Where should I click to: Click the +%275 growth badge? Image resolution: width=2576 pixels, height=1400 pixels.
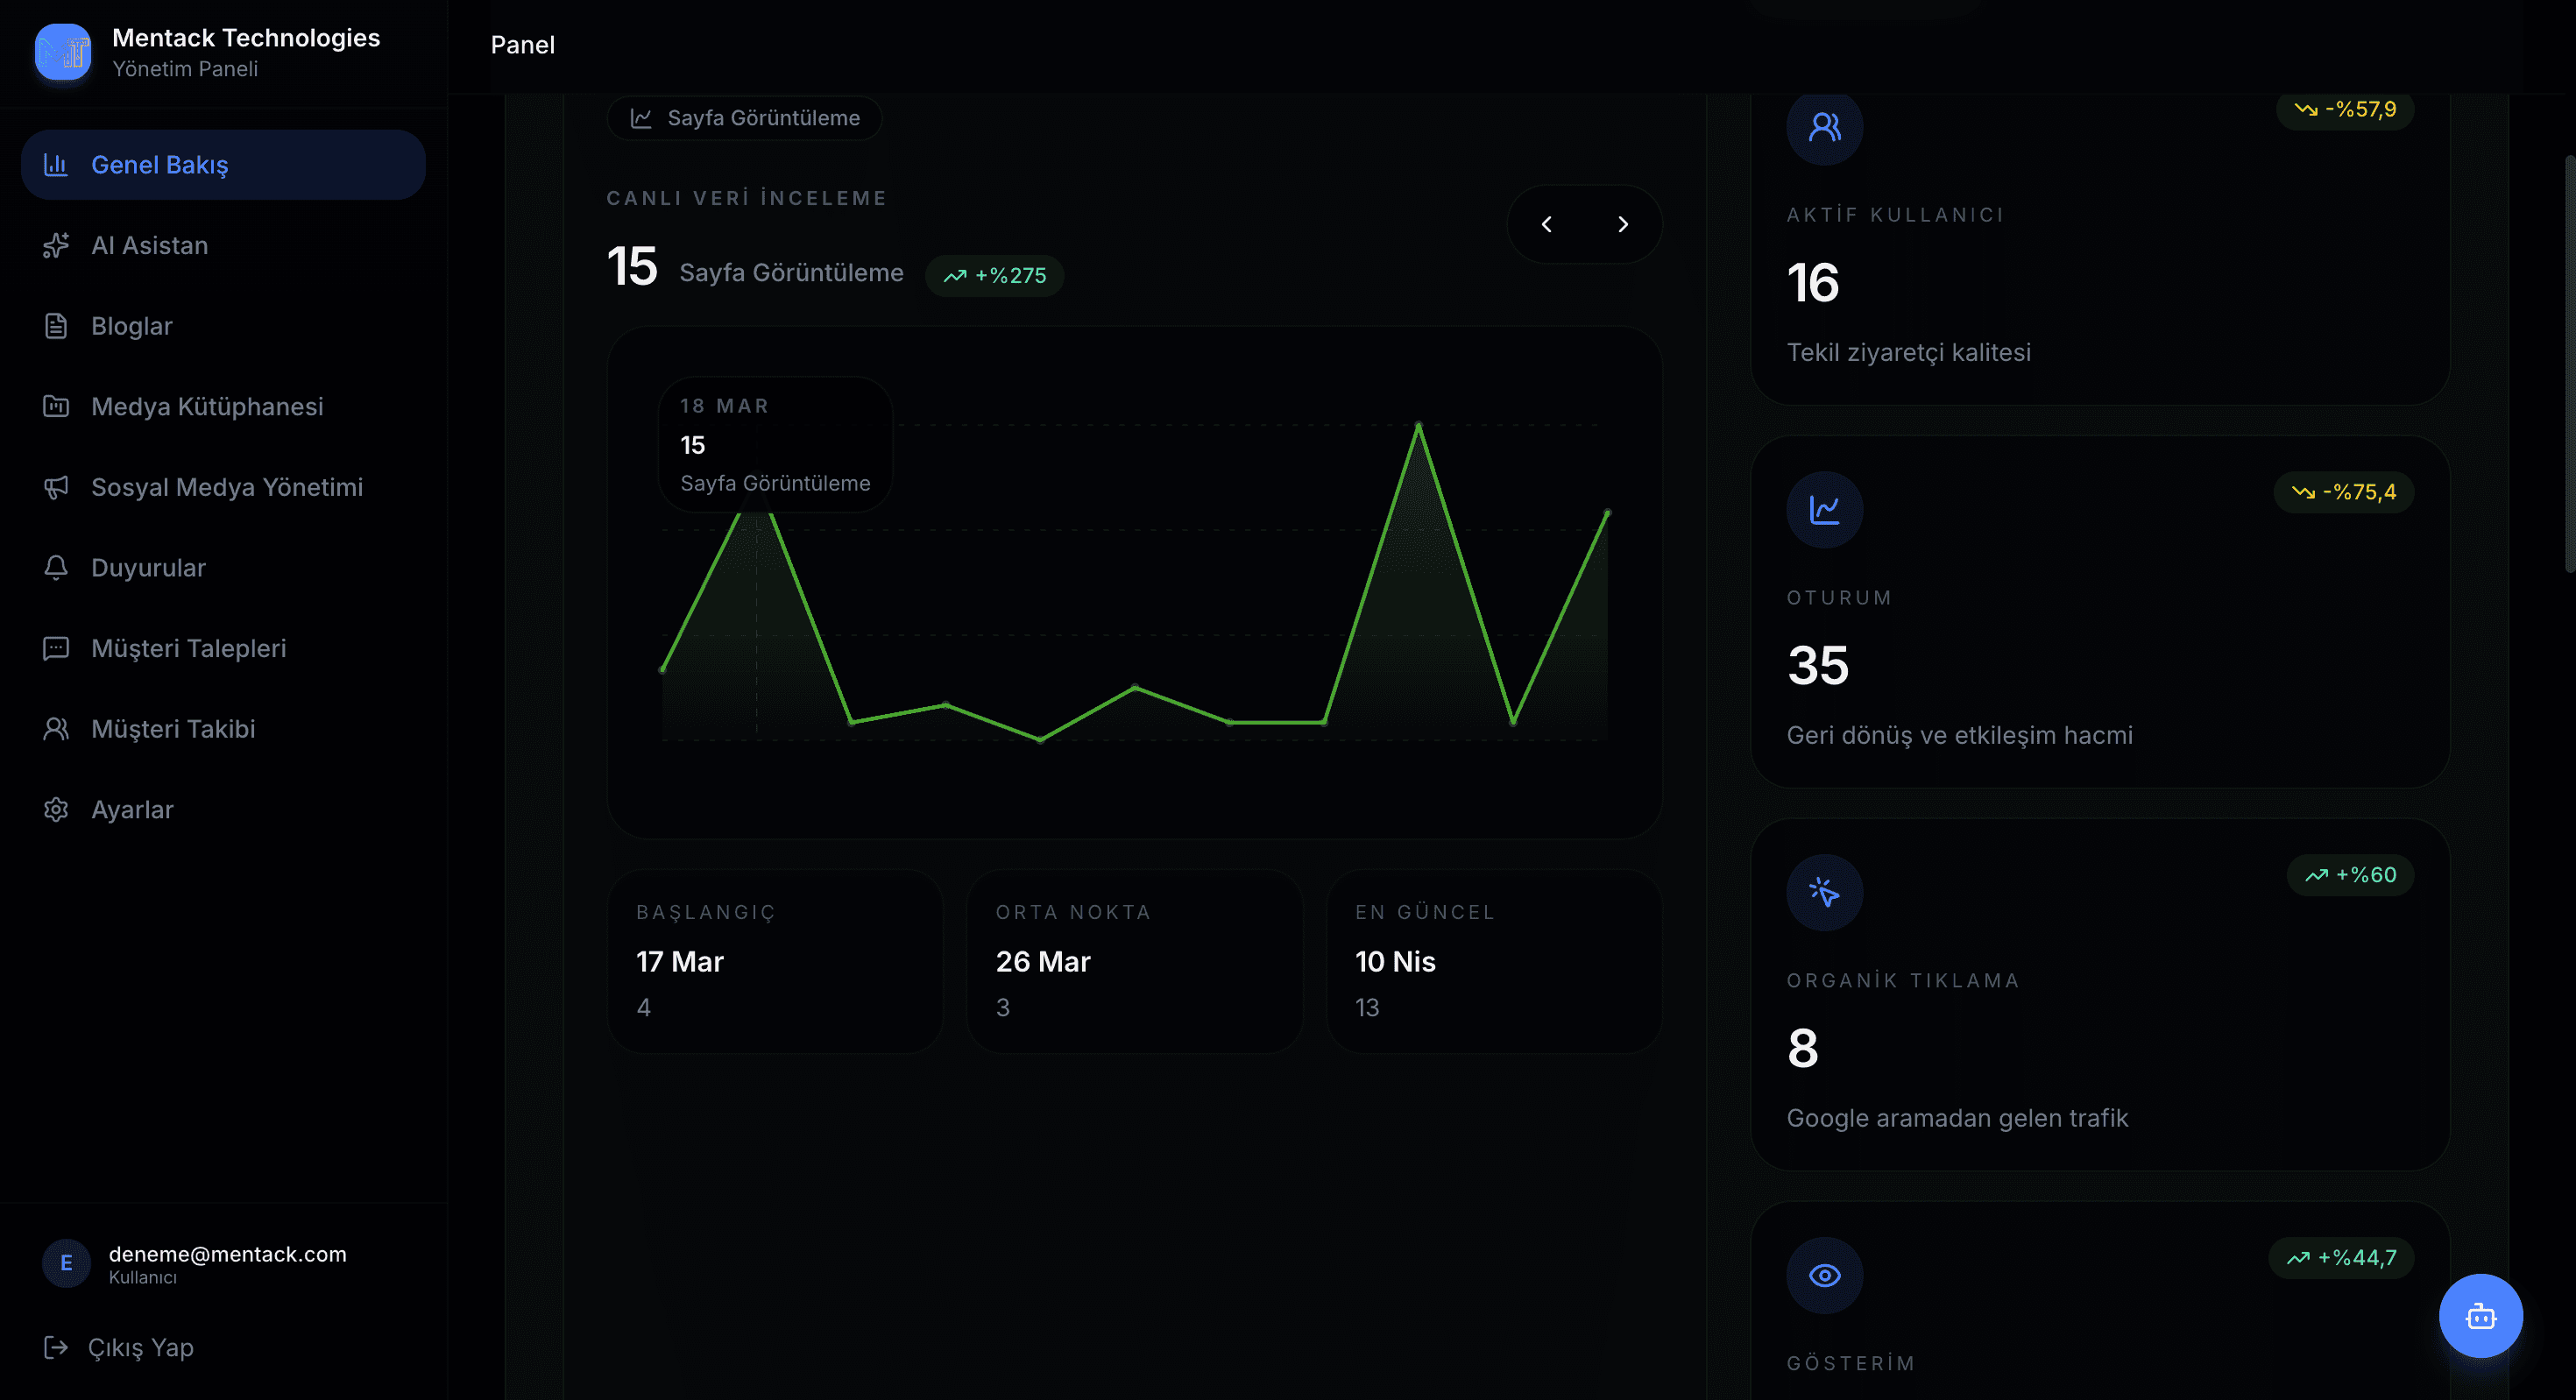tap(994, 275)
